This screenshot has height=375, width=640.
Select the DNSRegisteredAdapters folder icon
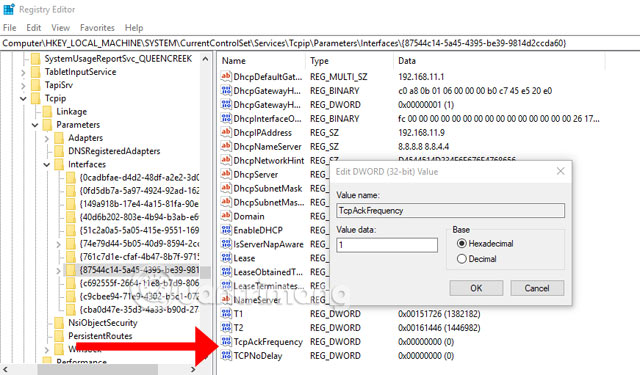(59, 151)
